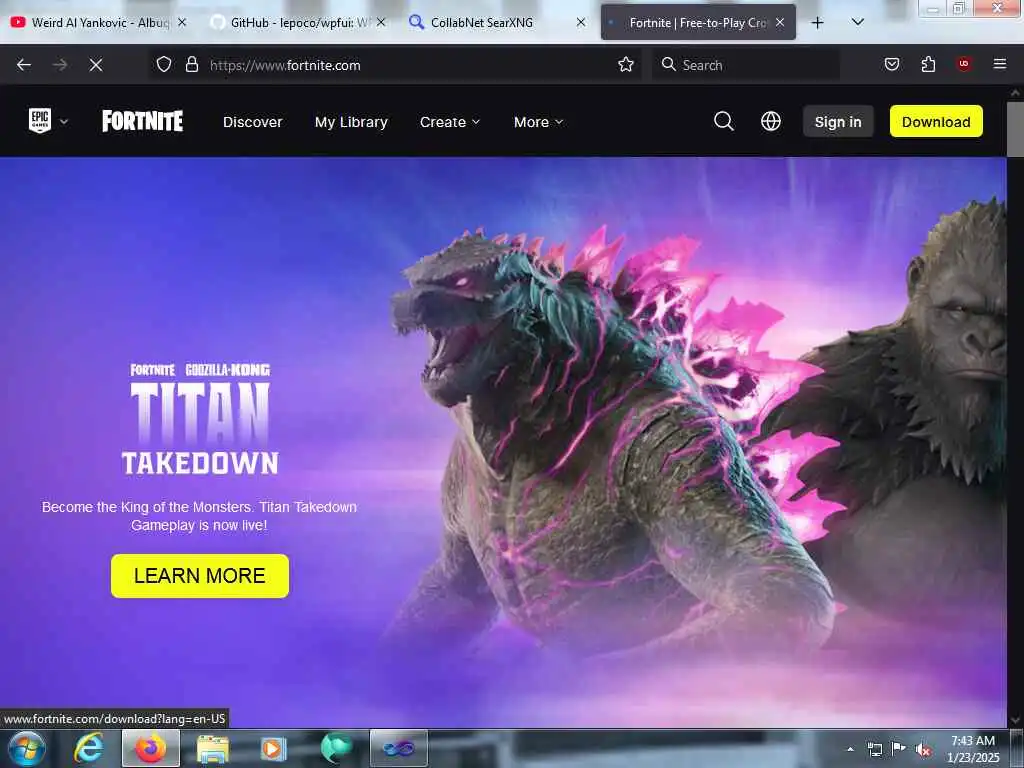Screen dimensions: 1024x768
Task: Open Windows Explorer folder from taskbar
Action: (213, 748)
